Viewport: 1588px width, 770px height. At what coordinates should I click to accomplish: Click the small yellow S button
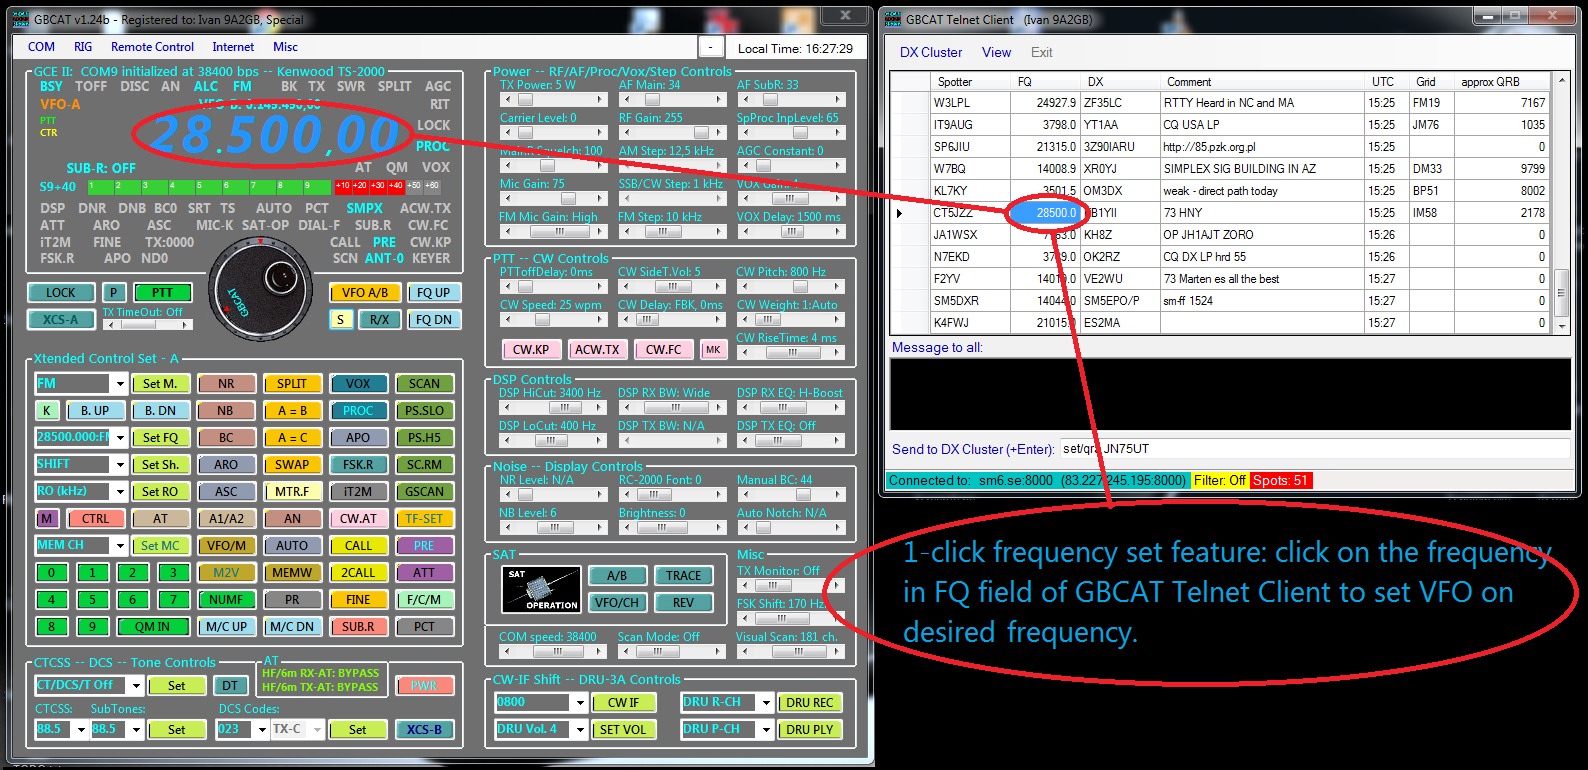340,320
